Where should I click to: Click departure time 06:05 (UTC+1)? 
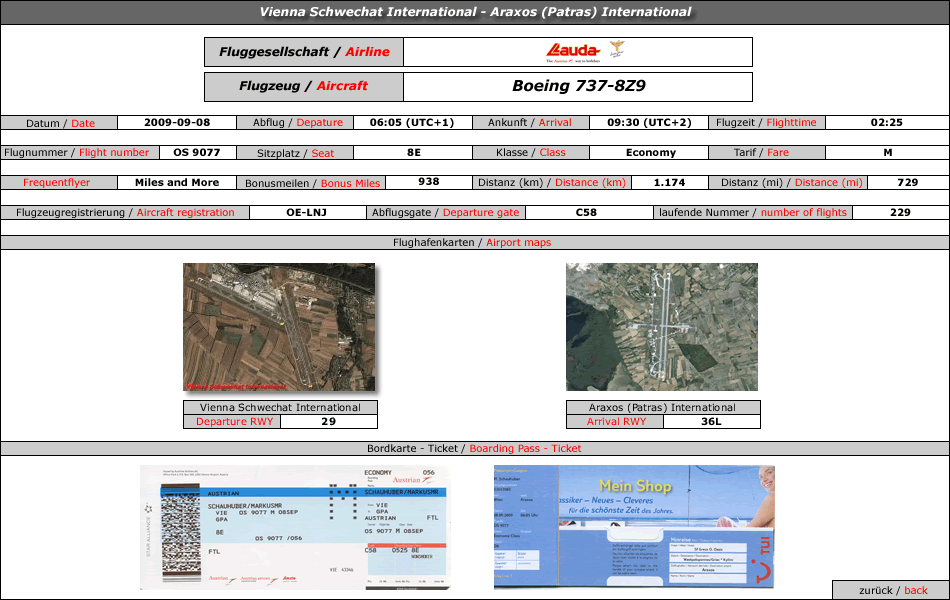pos(412,122)
